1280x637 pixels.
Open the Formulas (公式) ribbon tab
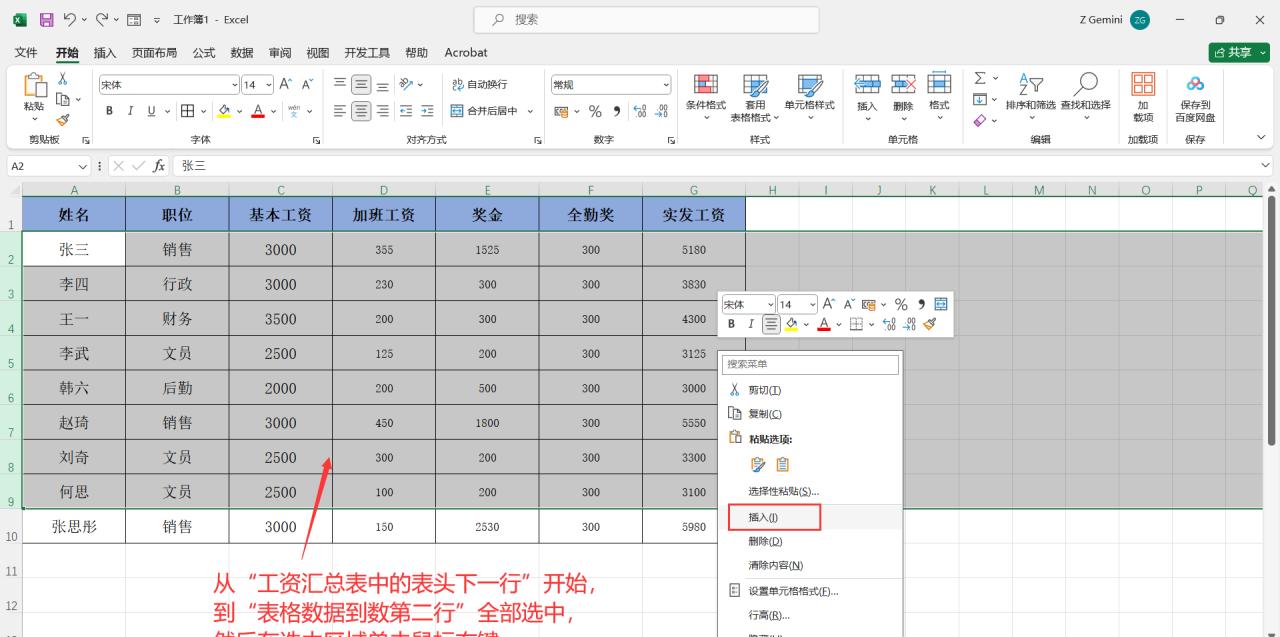[204, 52]
